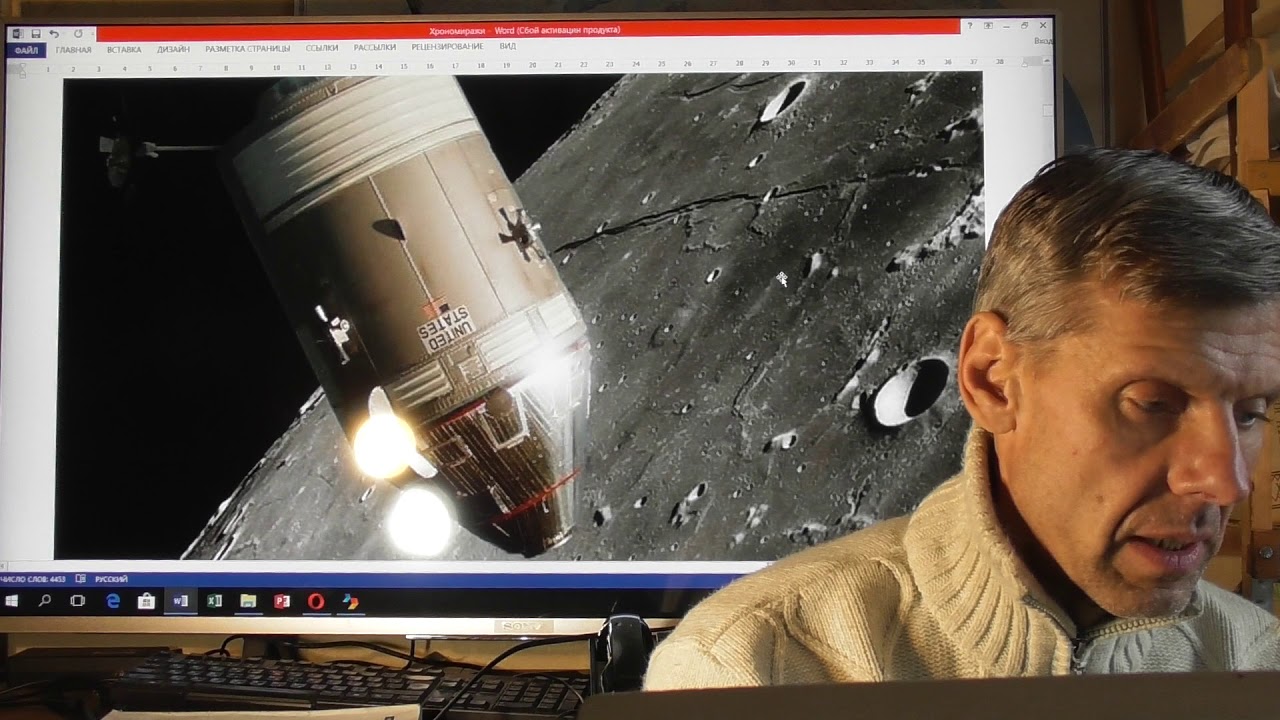Image resolution: width=1280 pixels, height=720 pixels.
Task: Switch to the РЕЦЕНЗИРОВАНИЕ tab
Action: 447,46
